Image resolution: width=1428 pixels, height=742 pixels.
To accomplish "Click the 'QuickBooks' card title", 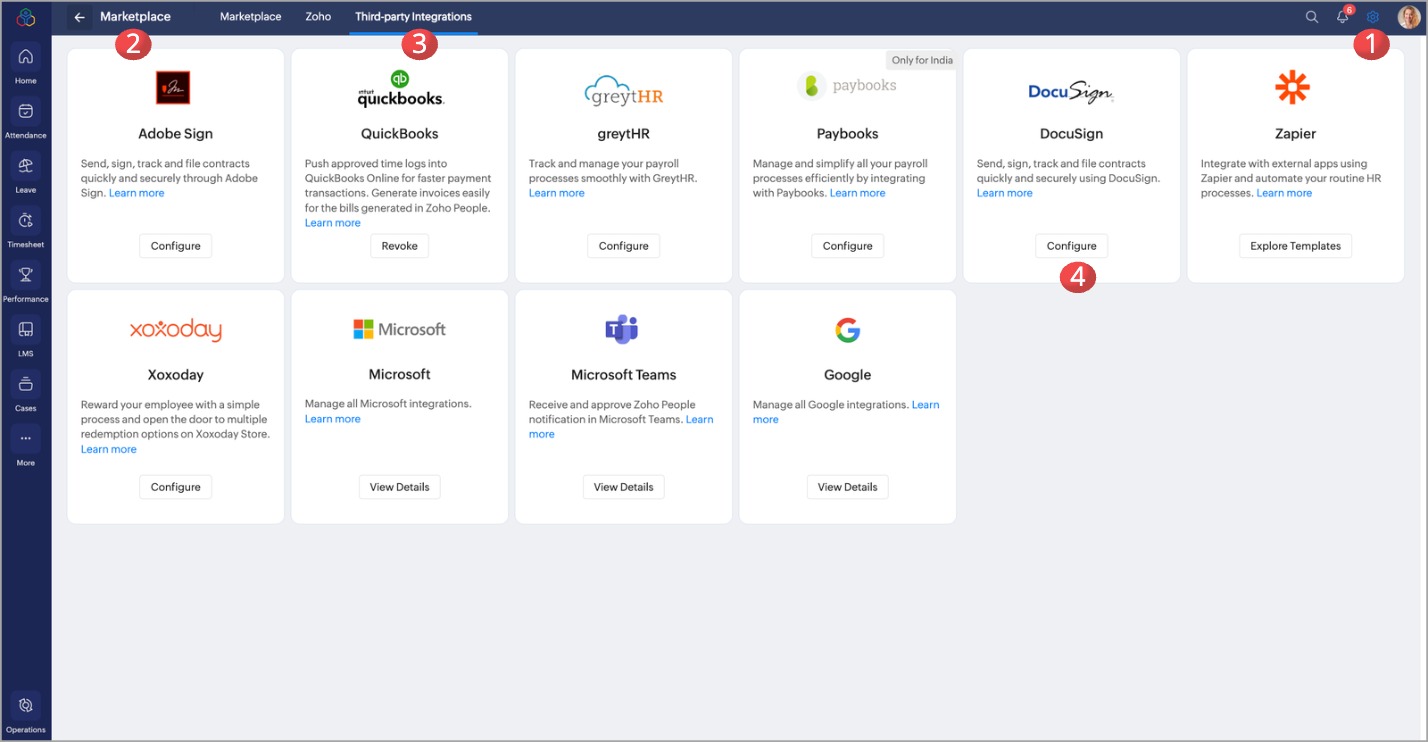I will click(400, 133).
